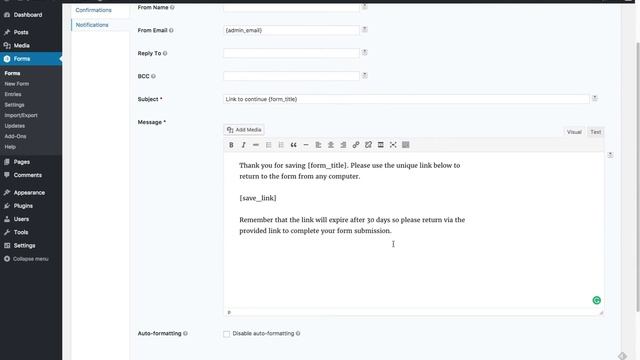Open the Confirmations settings tab

coord(93,10)
